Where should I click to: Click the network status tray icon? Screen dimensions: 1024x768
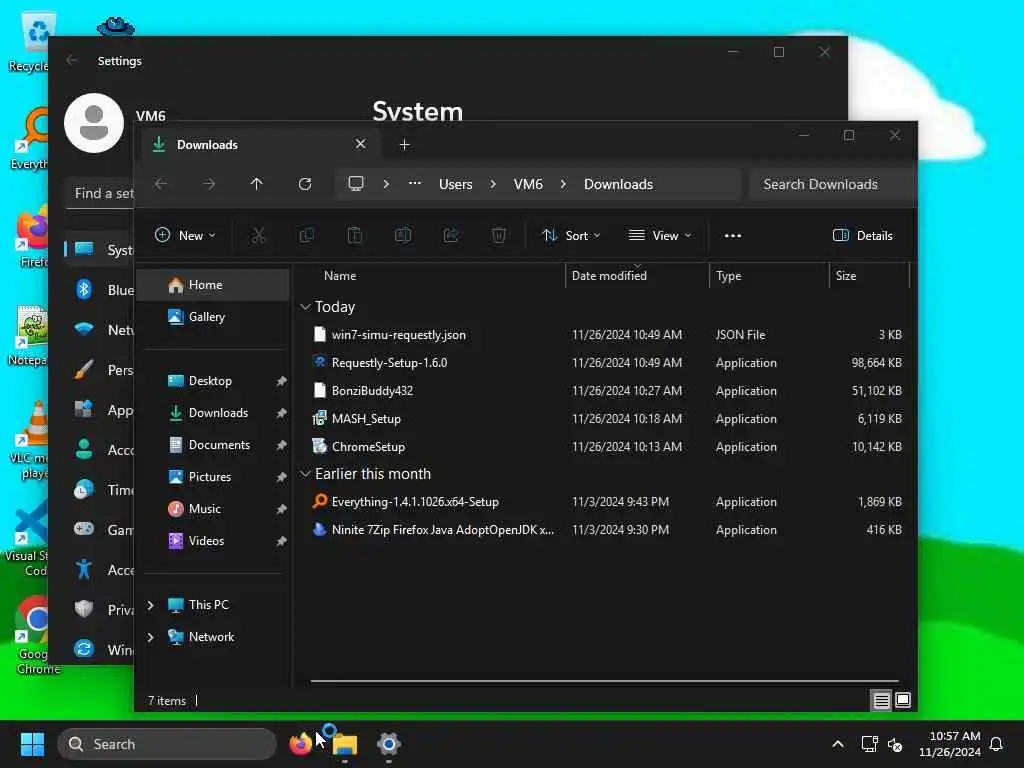[870, 744]
